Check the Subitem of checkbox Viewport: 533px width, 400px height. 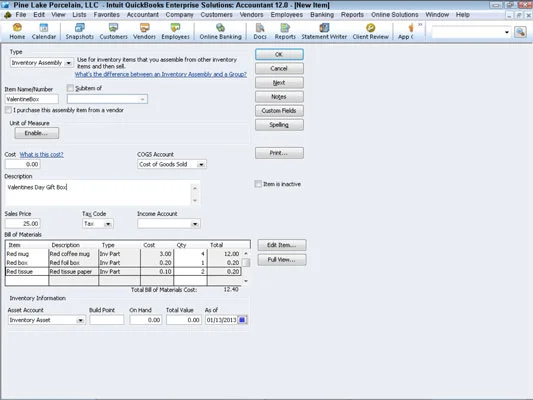click(70, 88)
